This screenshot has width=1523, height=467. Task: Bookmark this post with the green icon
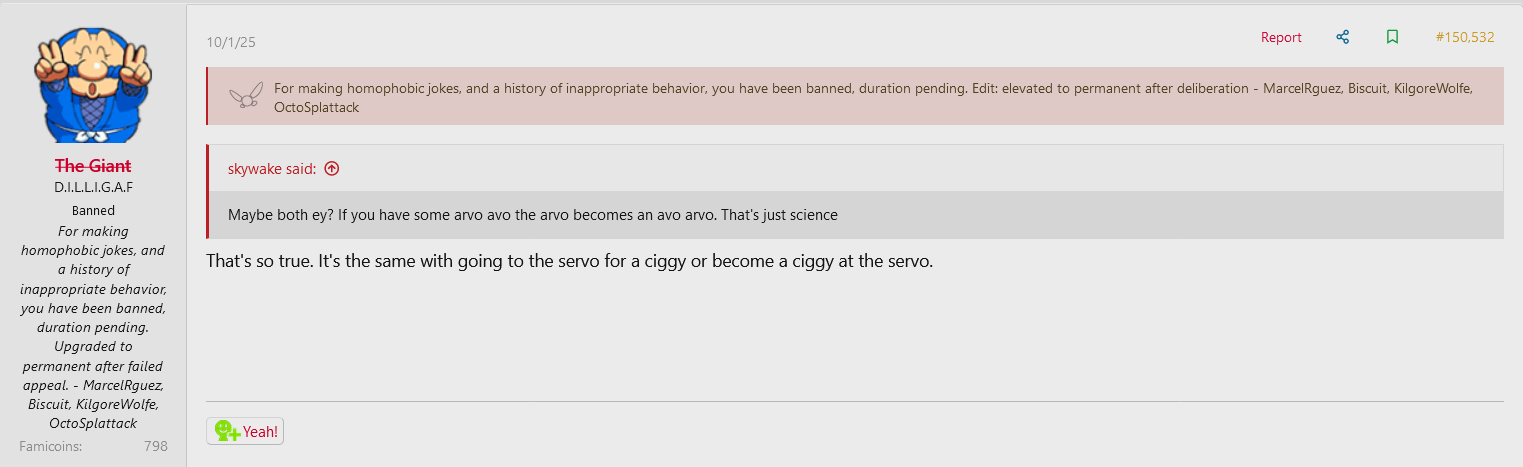(1392, 37)
